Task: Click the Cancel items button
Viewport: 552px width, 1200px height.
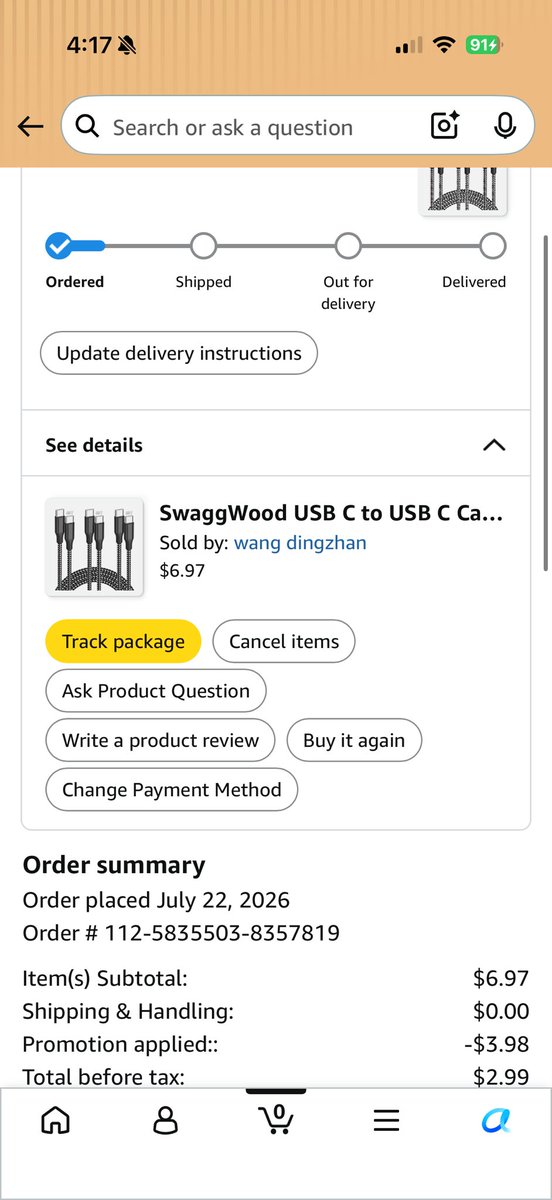Action: coord(284,642)
